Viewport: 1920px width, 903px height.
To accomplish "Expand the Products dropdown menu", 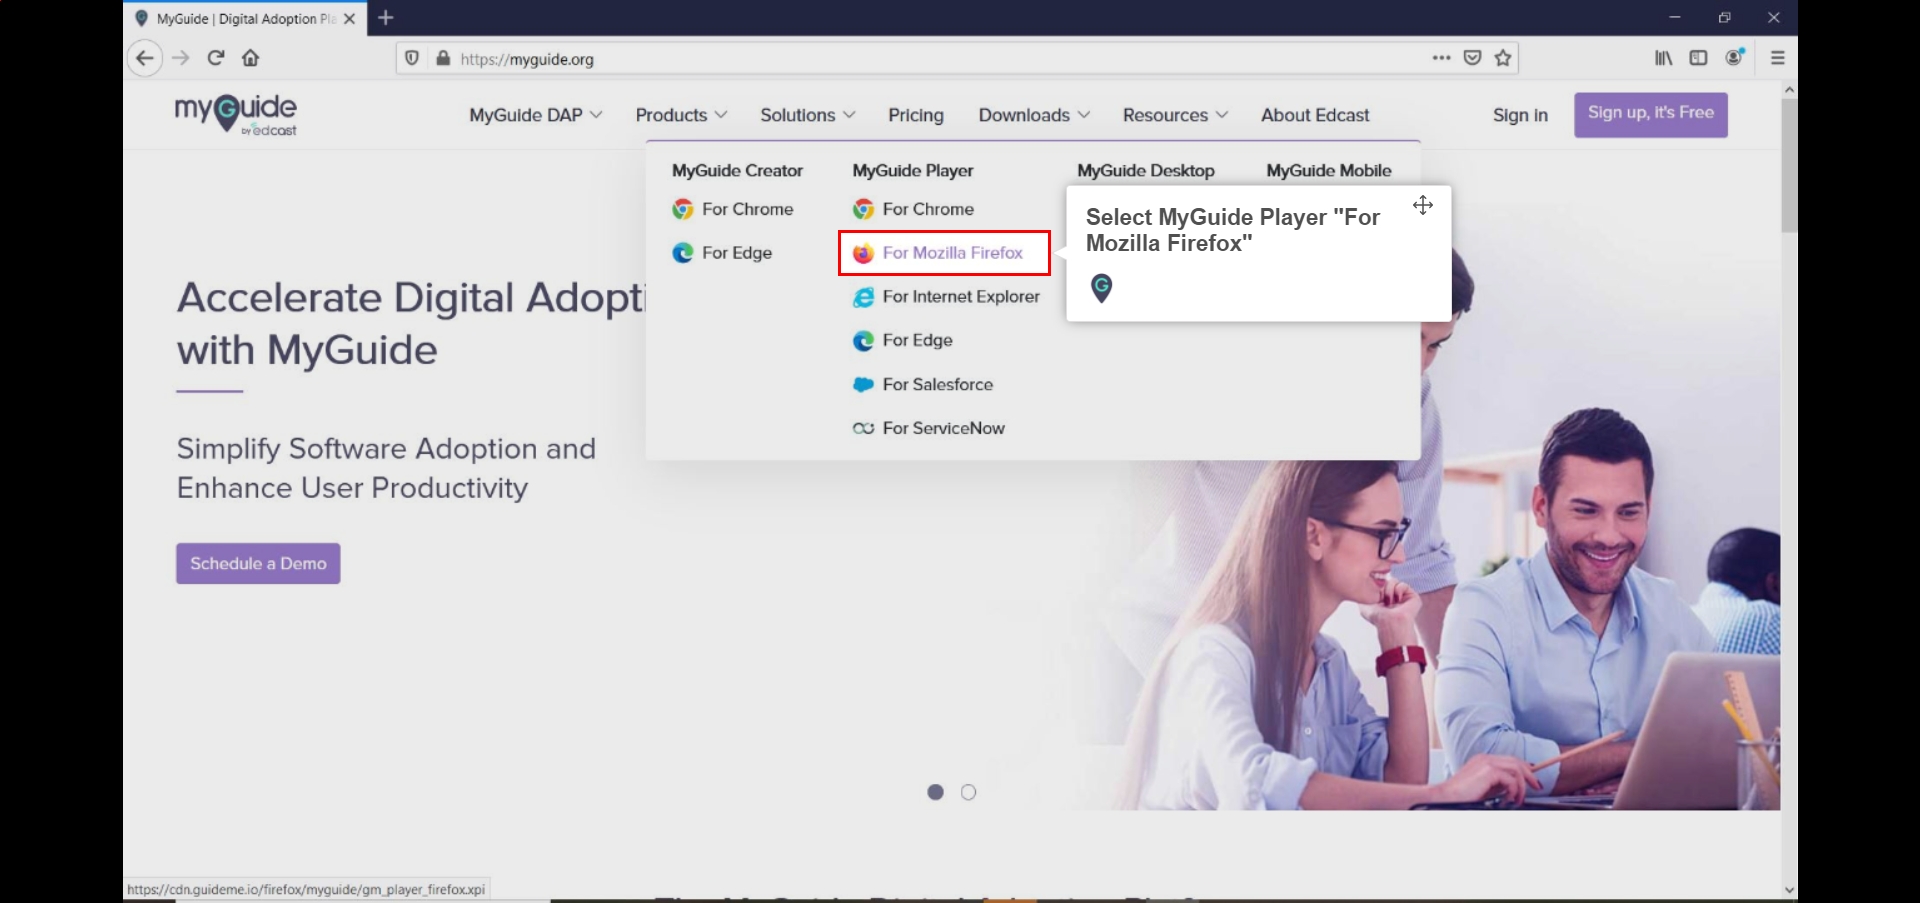I will tap(681, 115).
